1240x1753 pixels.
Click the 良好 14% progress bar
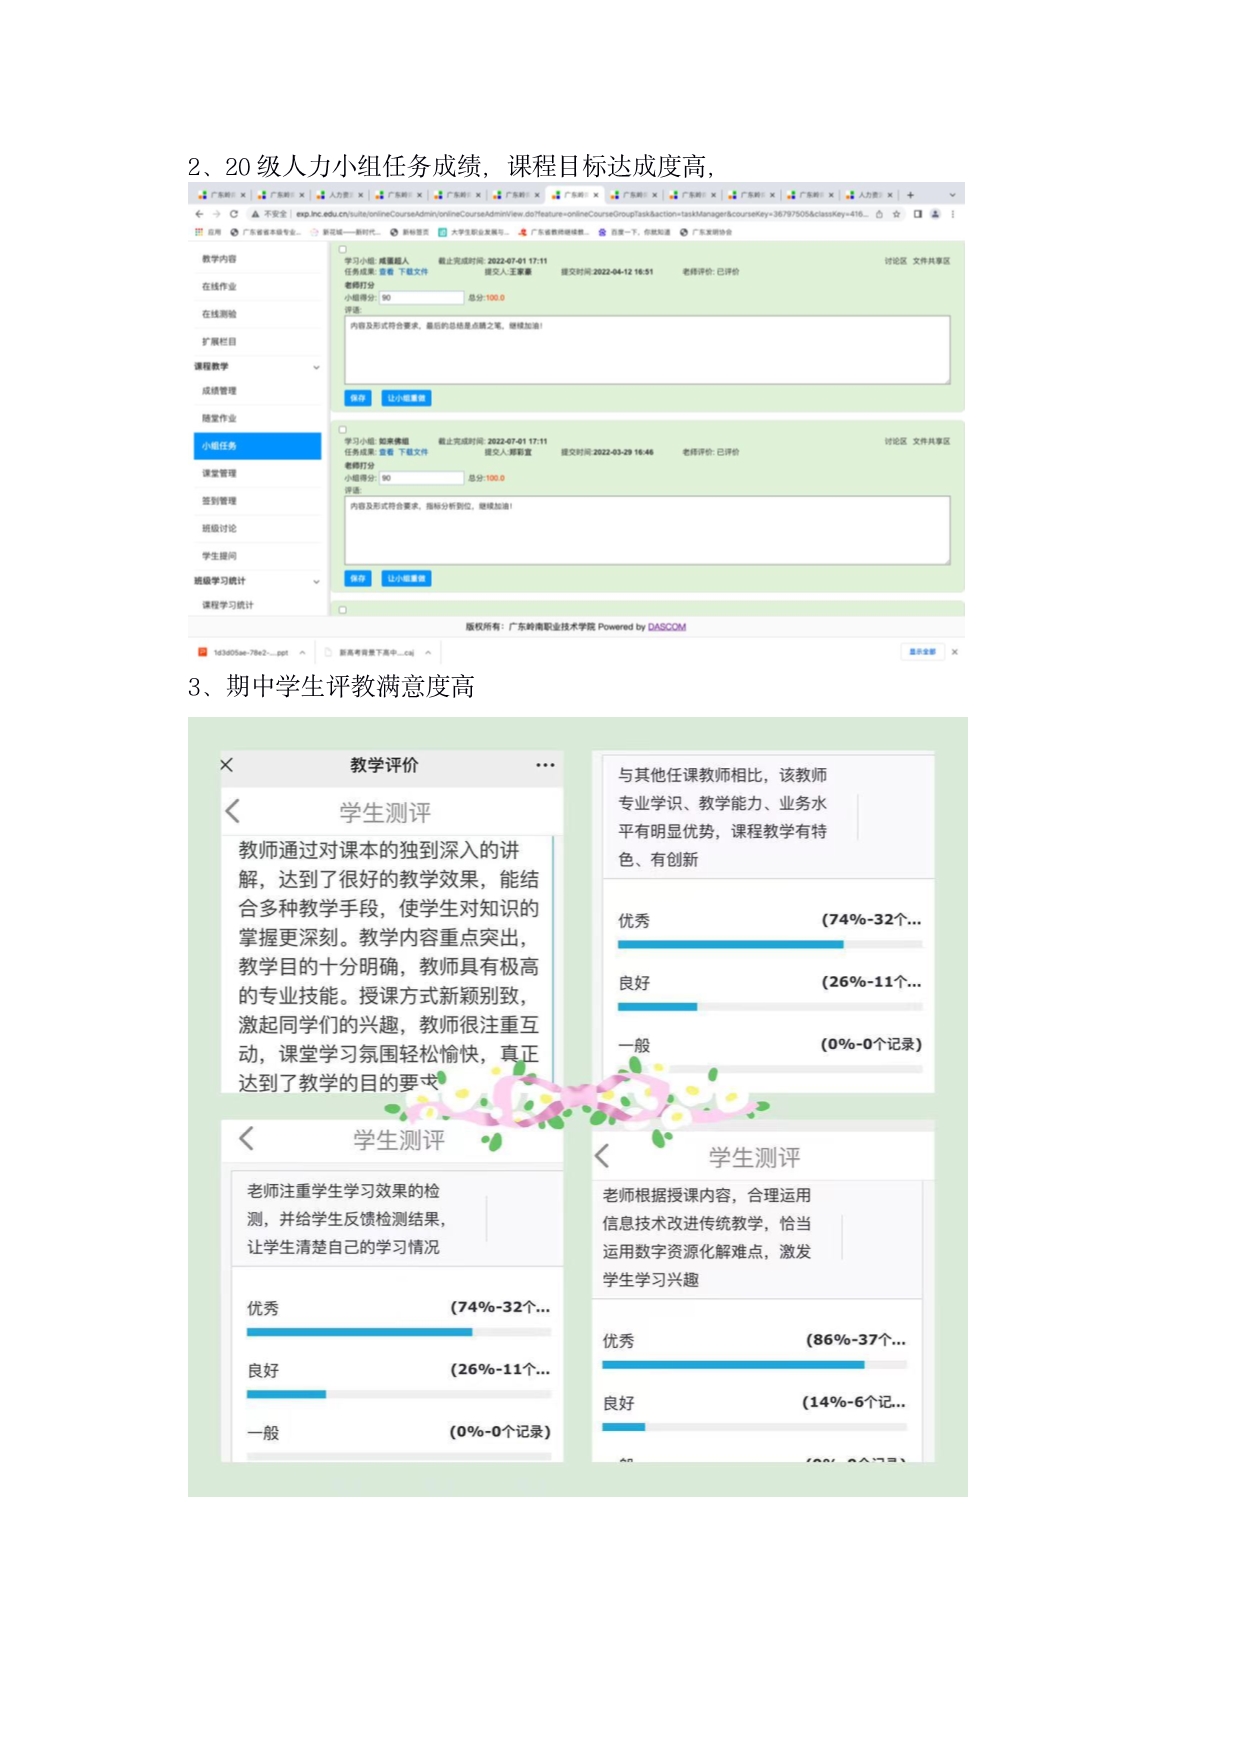click(755, 1427)
